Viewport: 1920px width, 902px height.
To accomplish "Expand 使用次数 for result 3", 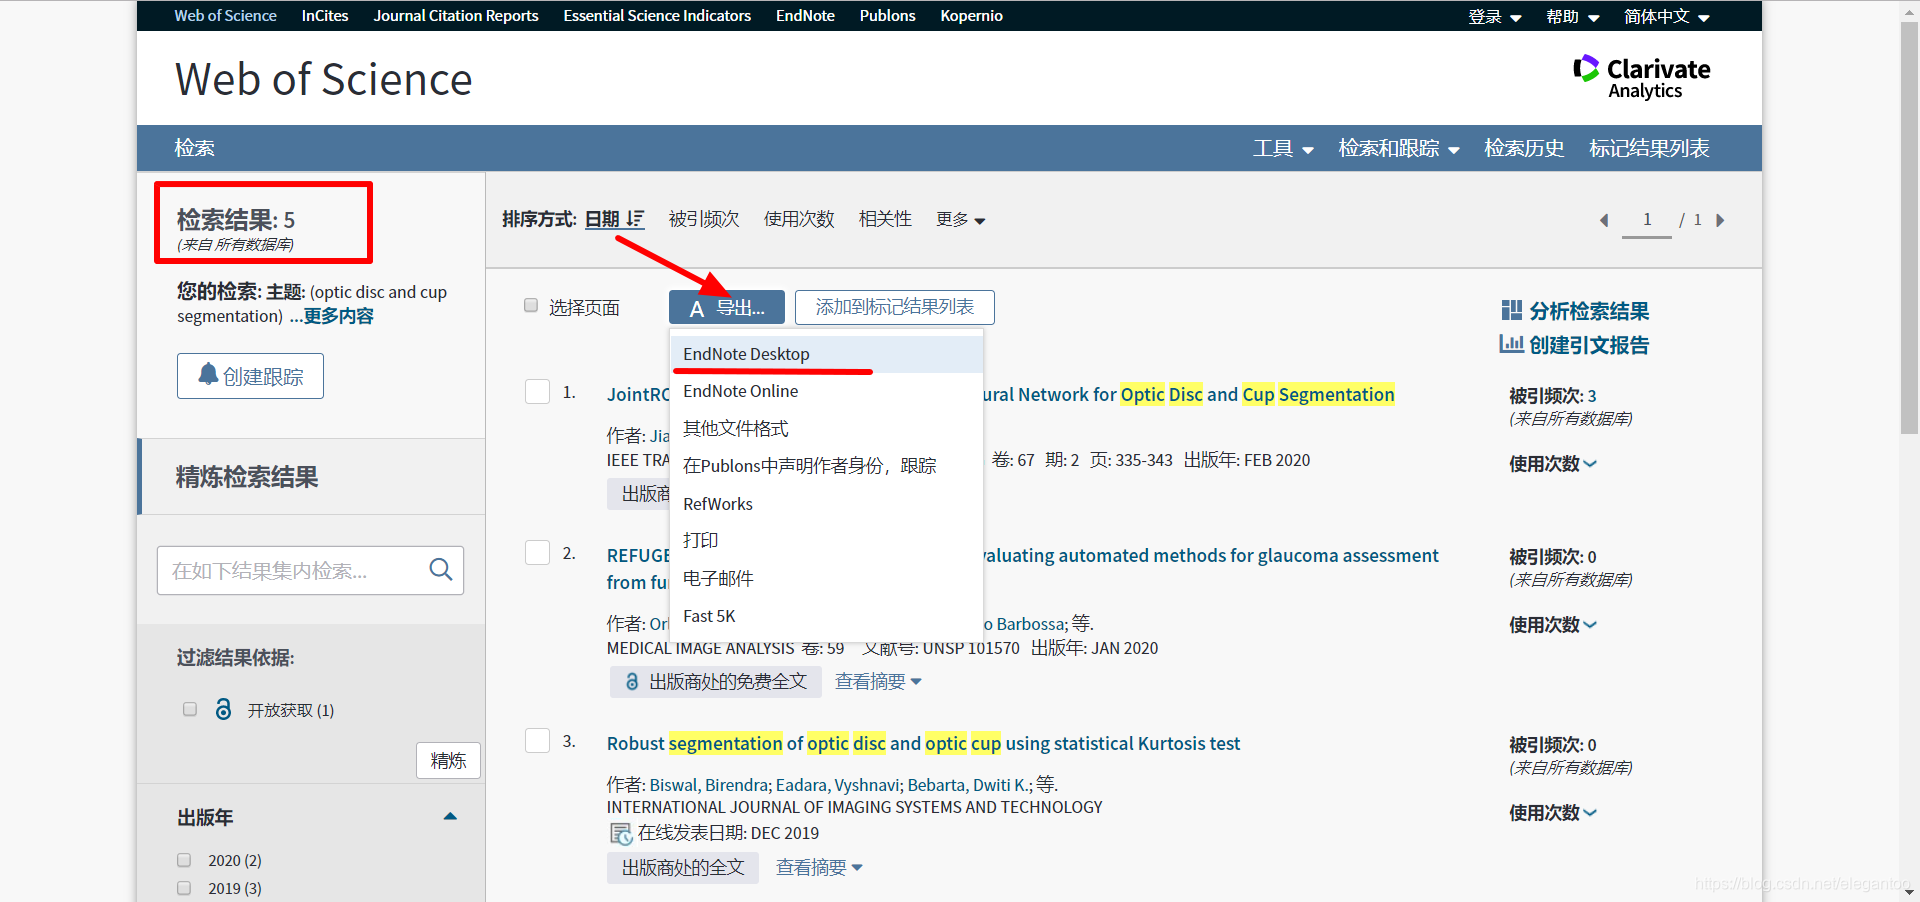I will (1553, 812).
